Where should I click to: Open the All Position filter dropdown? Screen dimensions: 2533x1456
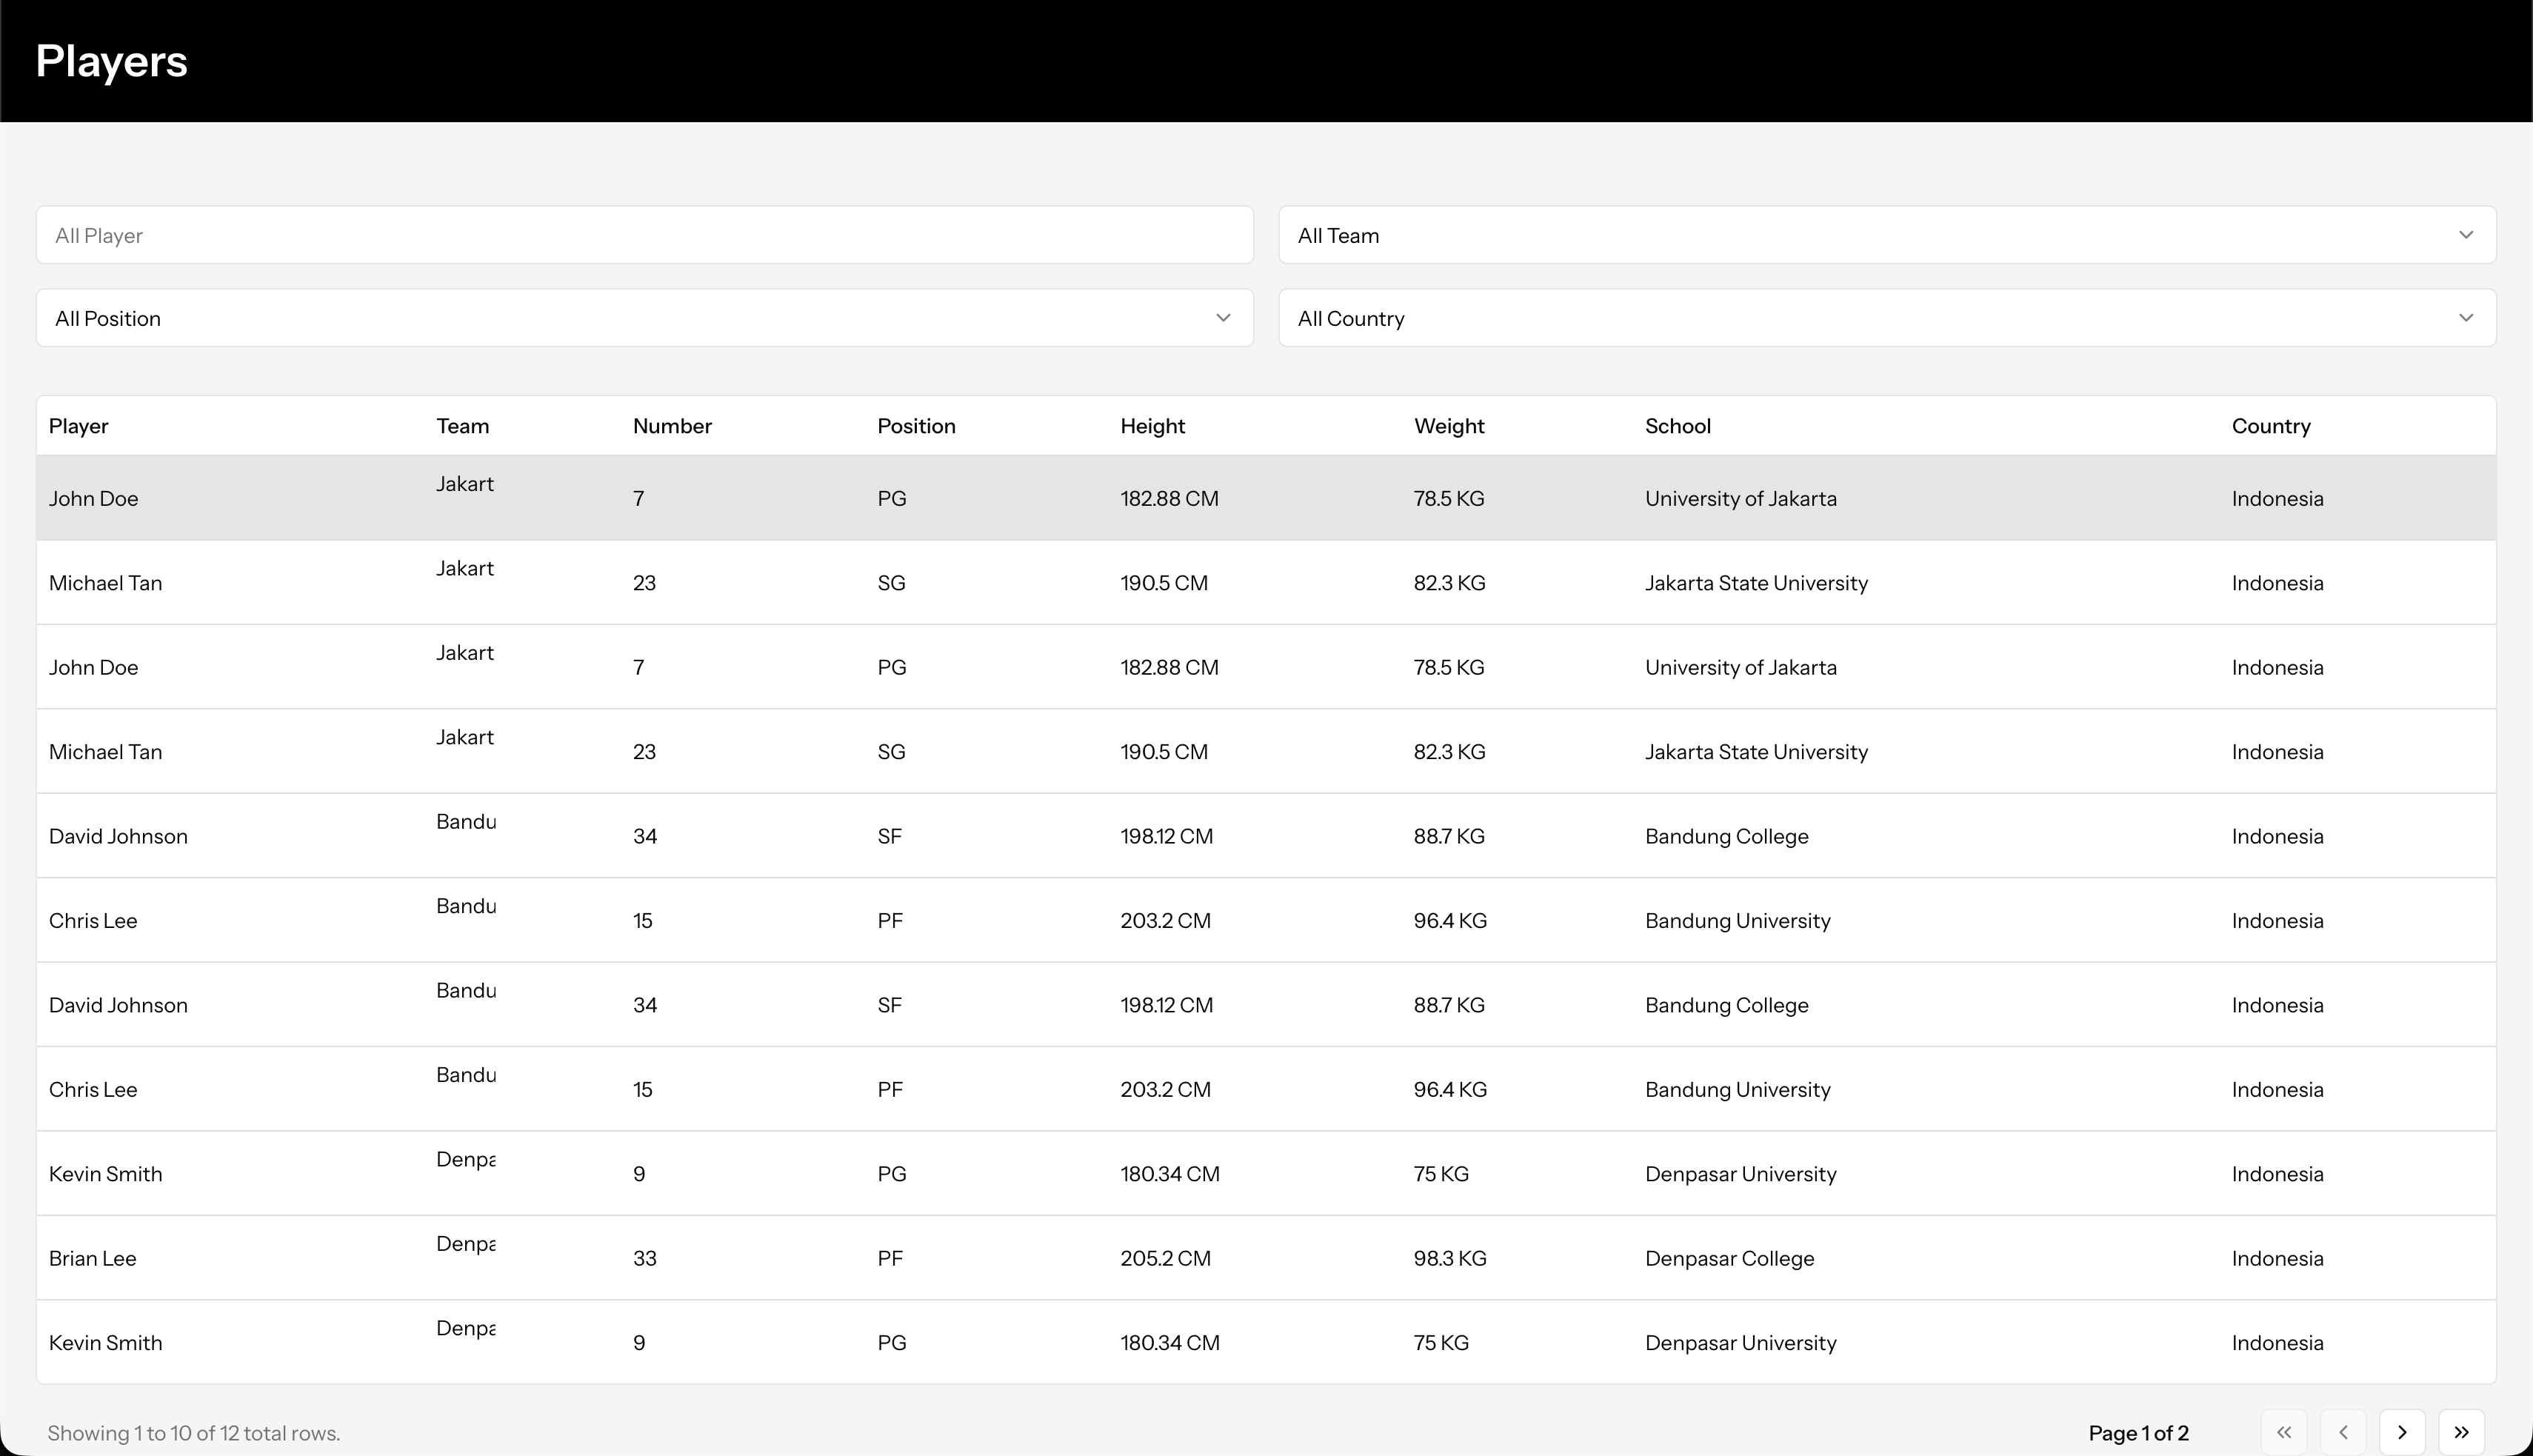(x=645, y=318)
